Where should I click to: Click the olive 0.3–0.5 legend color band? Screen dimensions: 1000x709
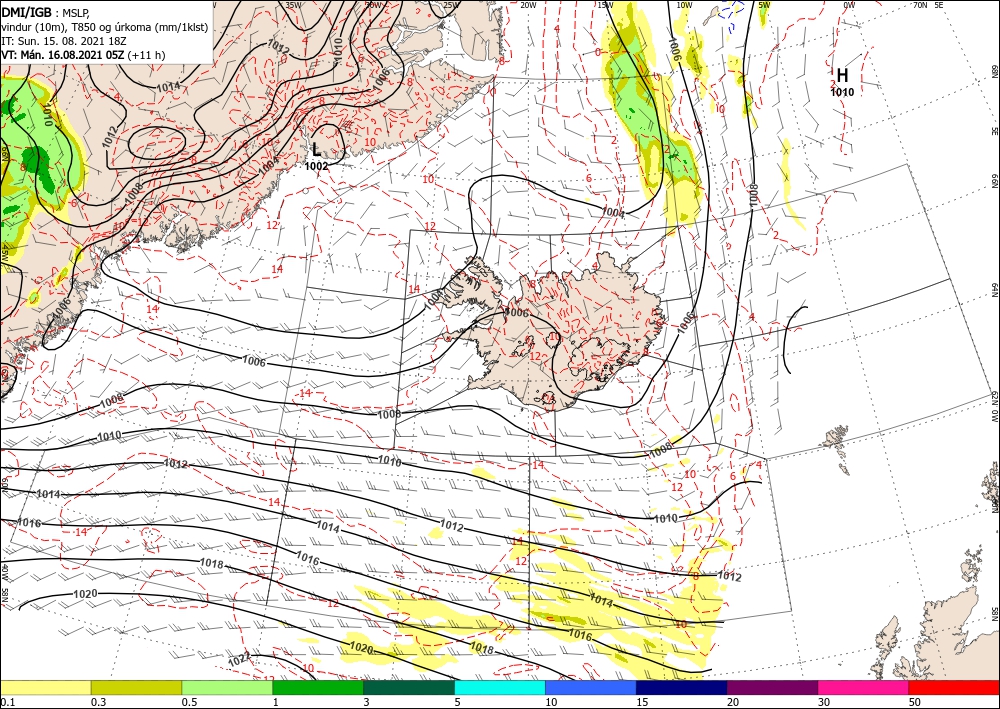pyautogui.click(x=136, y=687)
